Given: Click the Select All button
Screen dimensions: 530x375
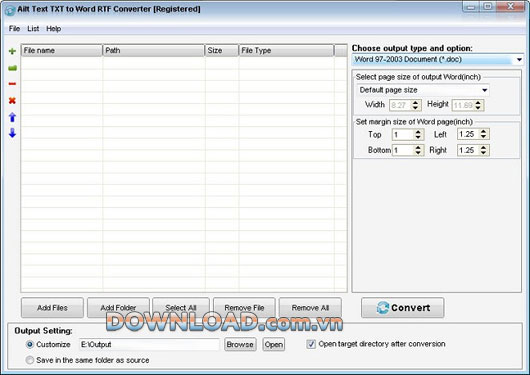Looking at the screenshot, I should point(181,308).
